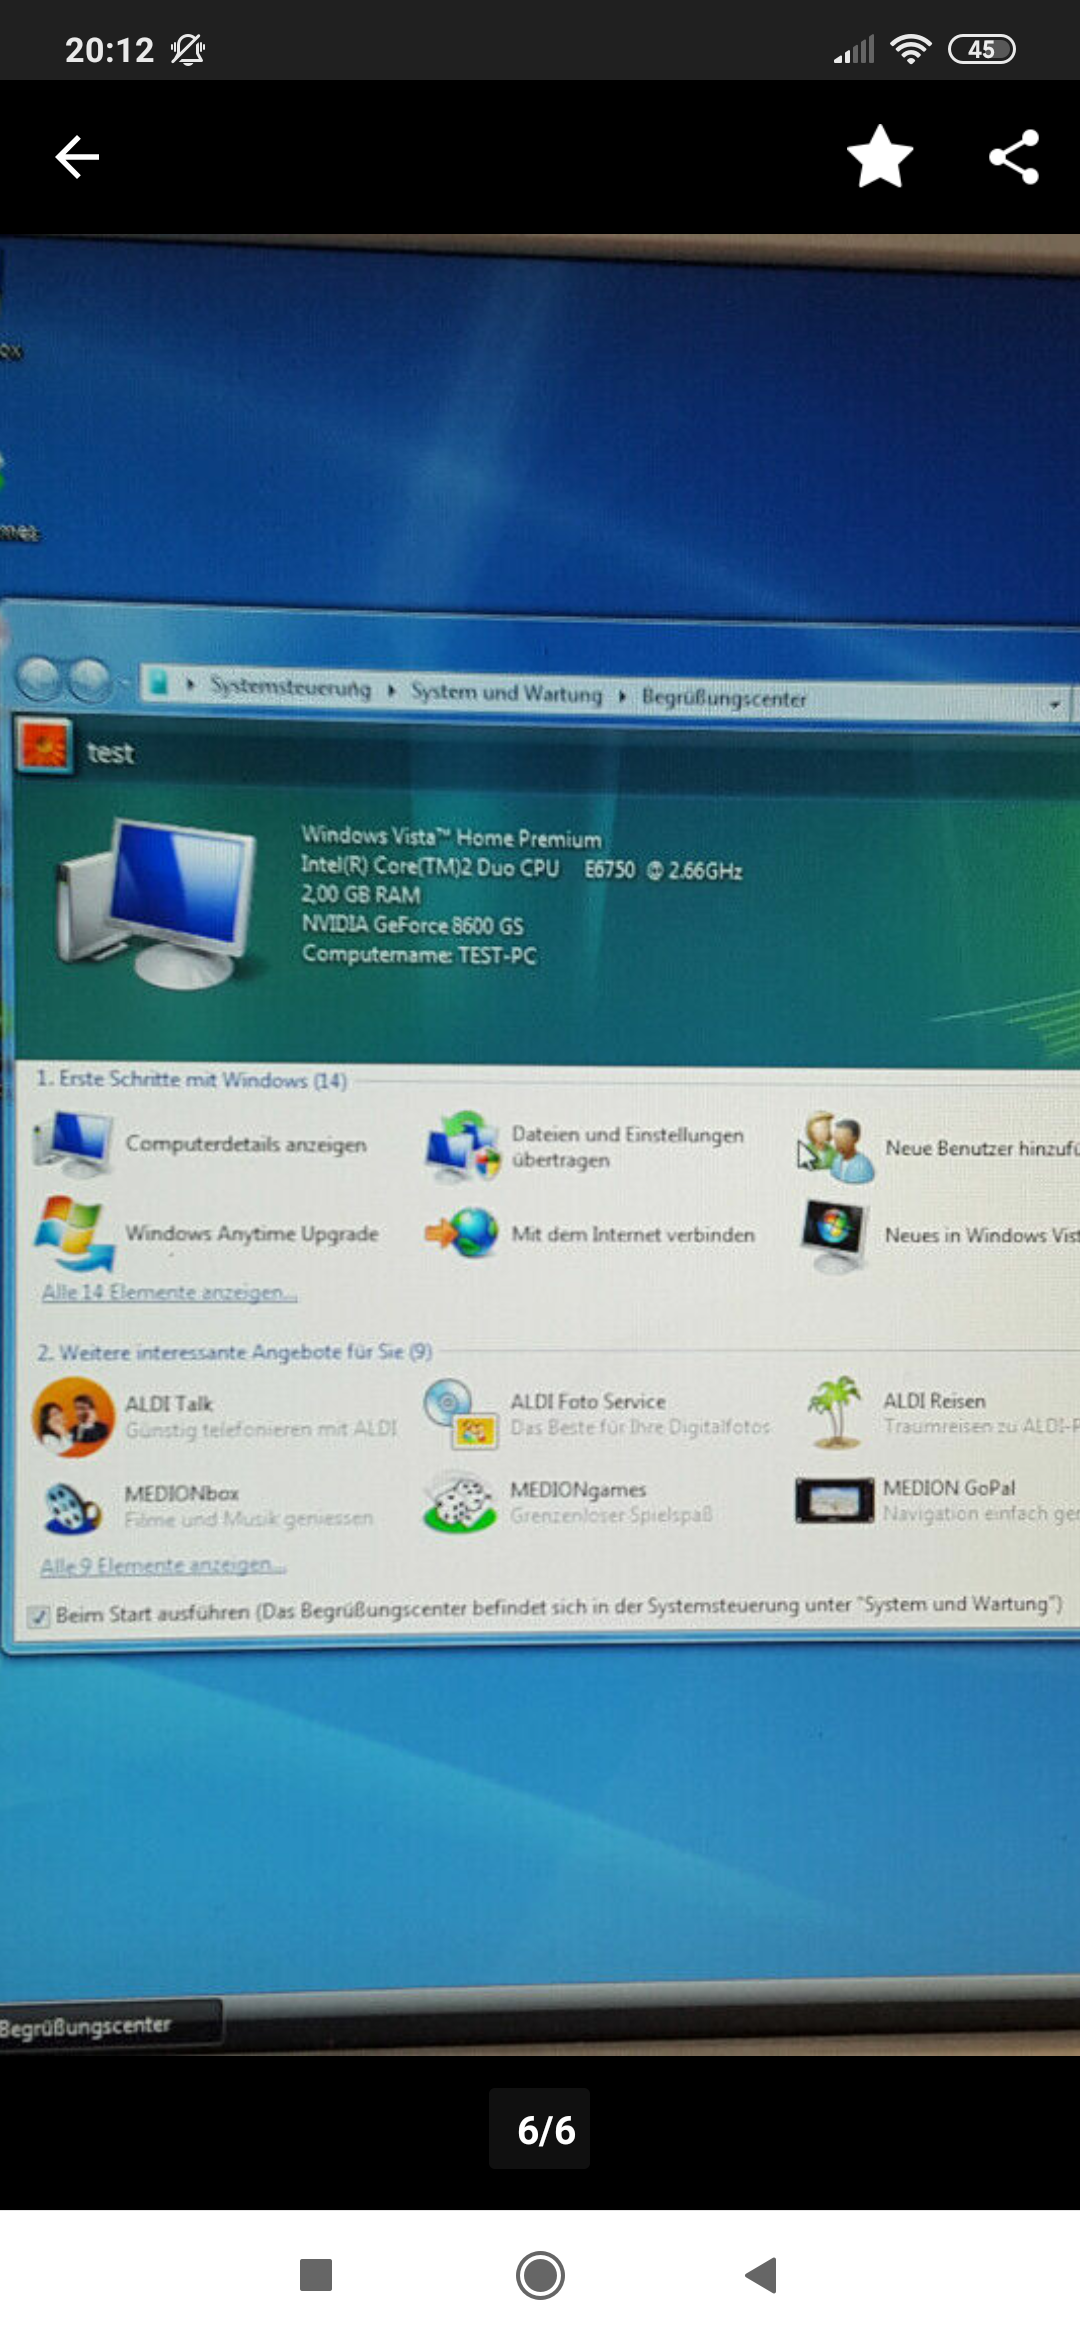This screenshot has width=1080, height=2340.
Task: Click ALDI Talk offer title
Action: 168,1404
